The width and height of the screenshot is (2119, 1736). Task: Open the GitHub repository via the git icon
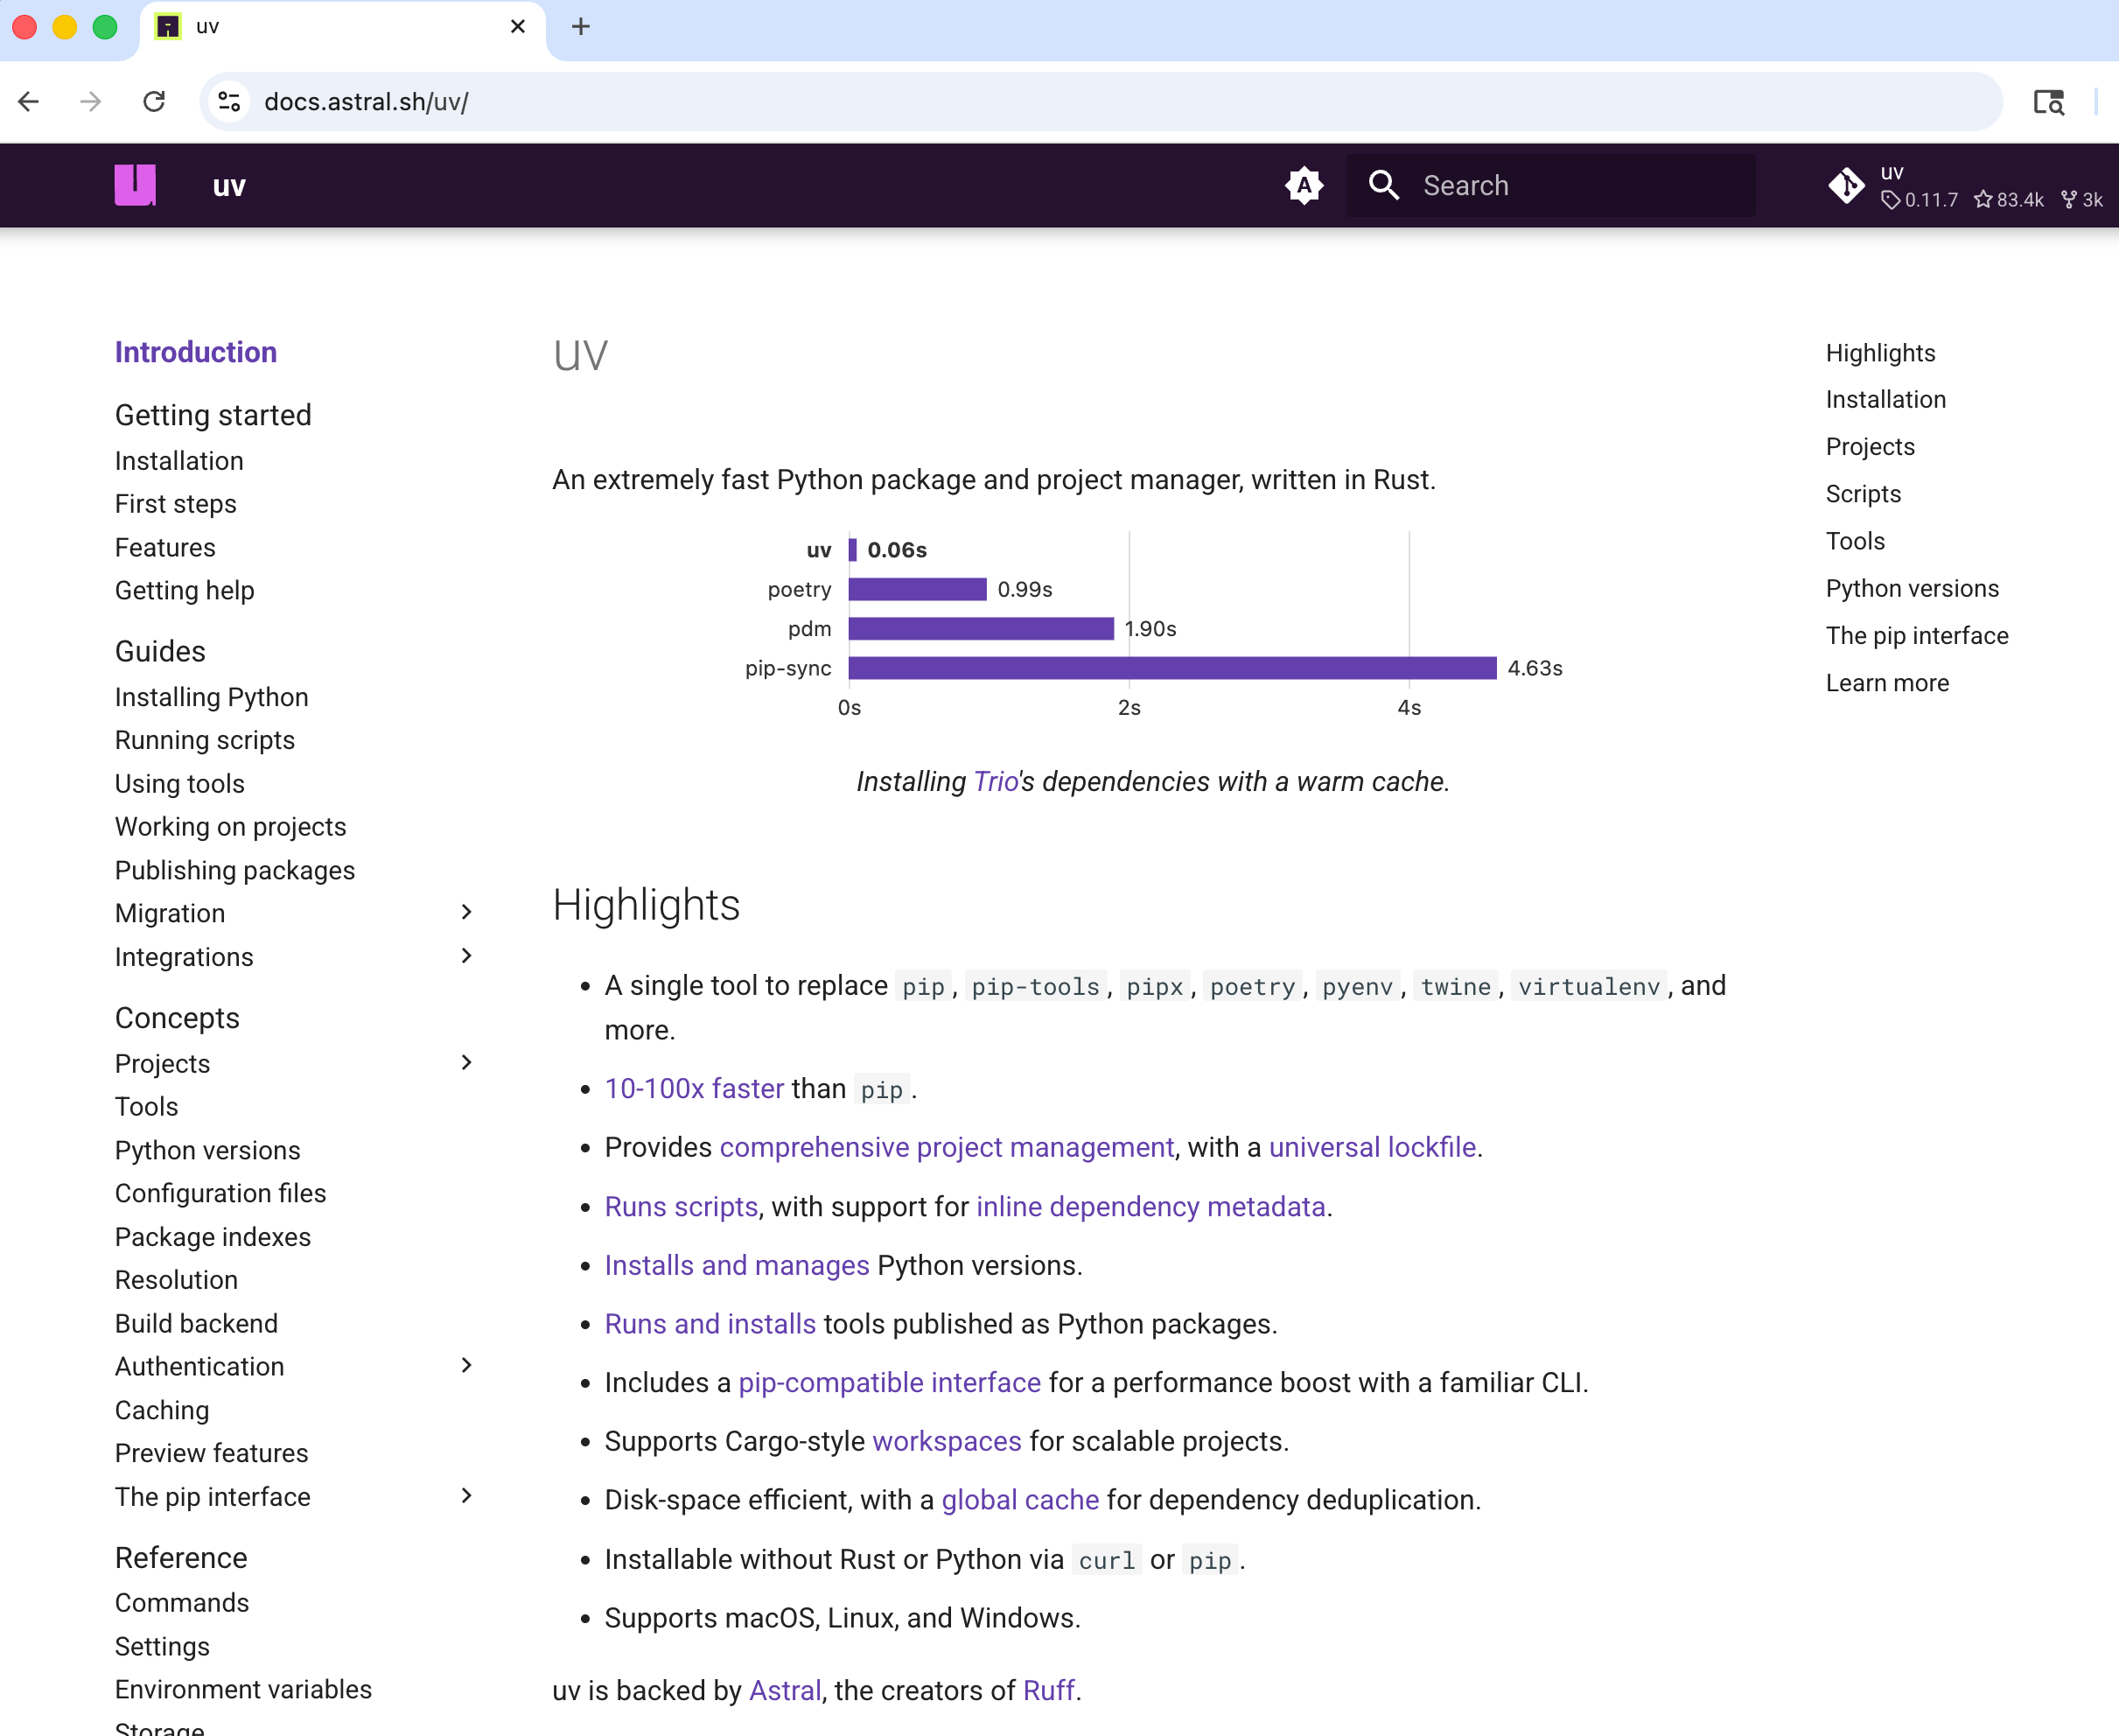[x=1846, y=185]
